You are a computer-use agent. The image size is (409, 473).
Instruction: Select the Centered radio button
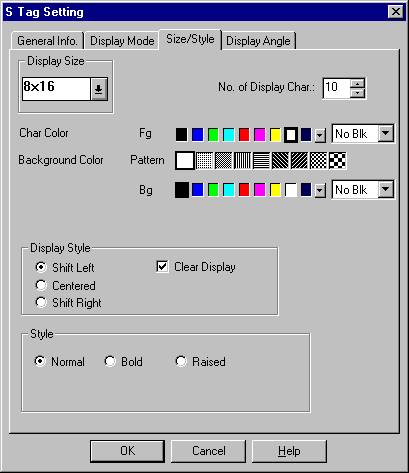tap(41, 285)
